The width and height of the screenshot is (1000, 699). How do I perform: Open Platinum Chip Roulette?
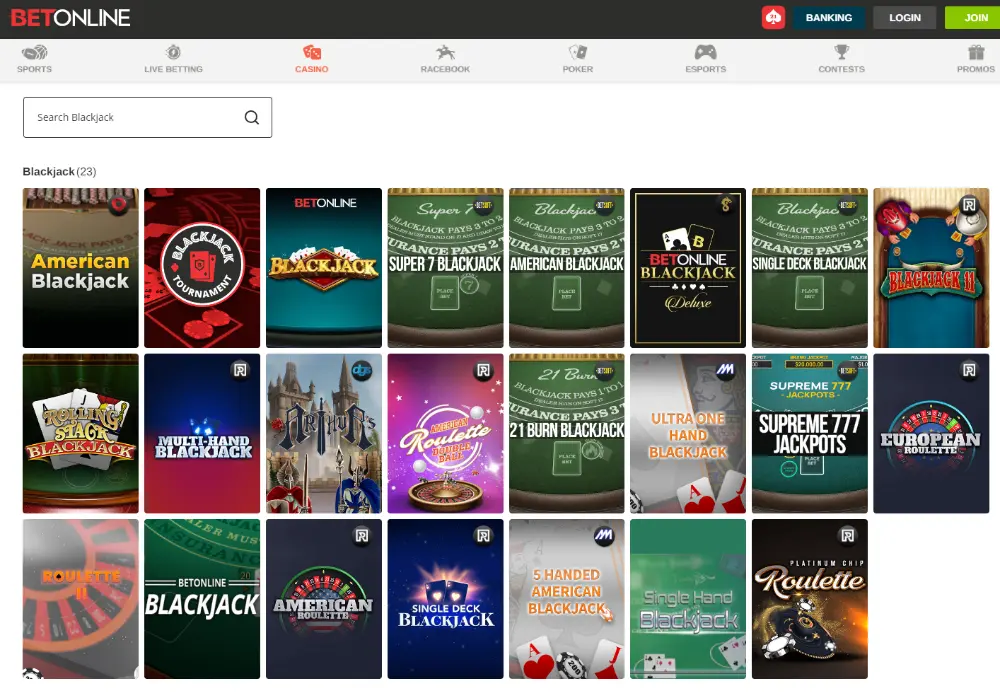810,599
